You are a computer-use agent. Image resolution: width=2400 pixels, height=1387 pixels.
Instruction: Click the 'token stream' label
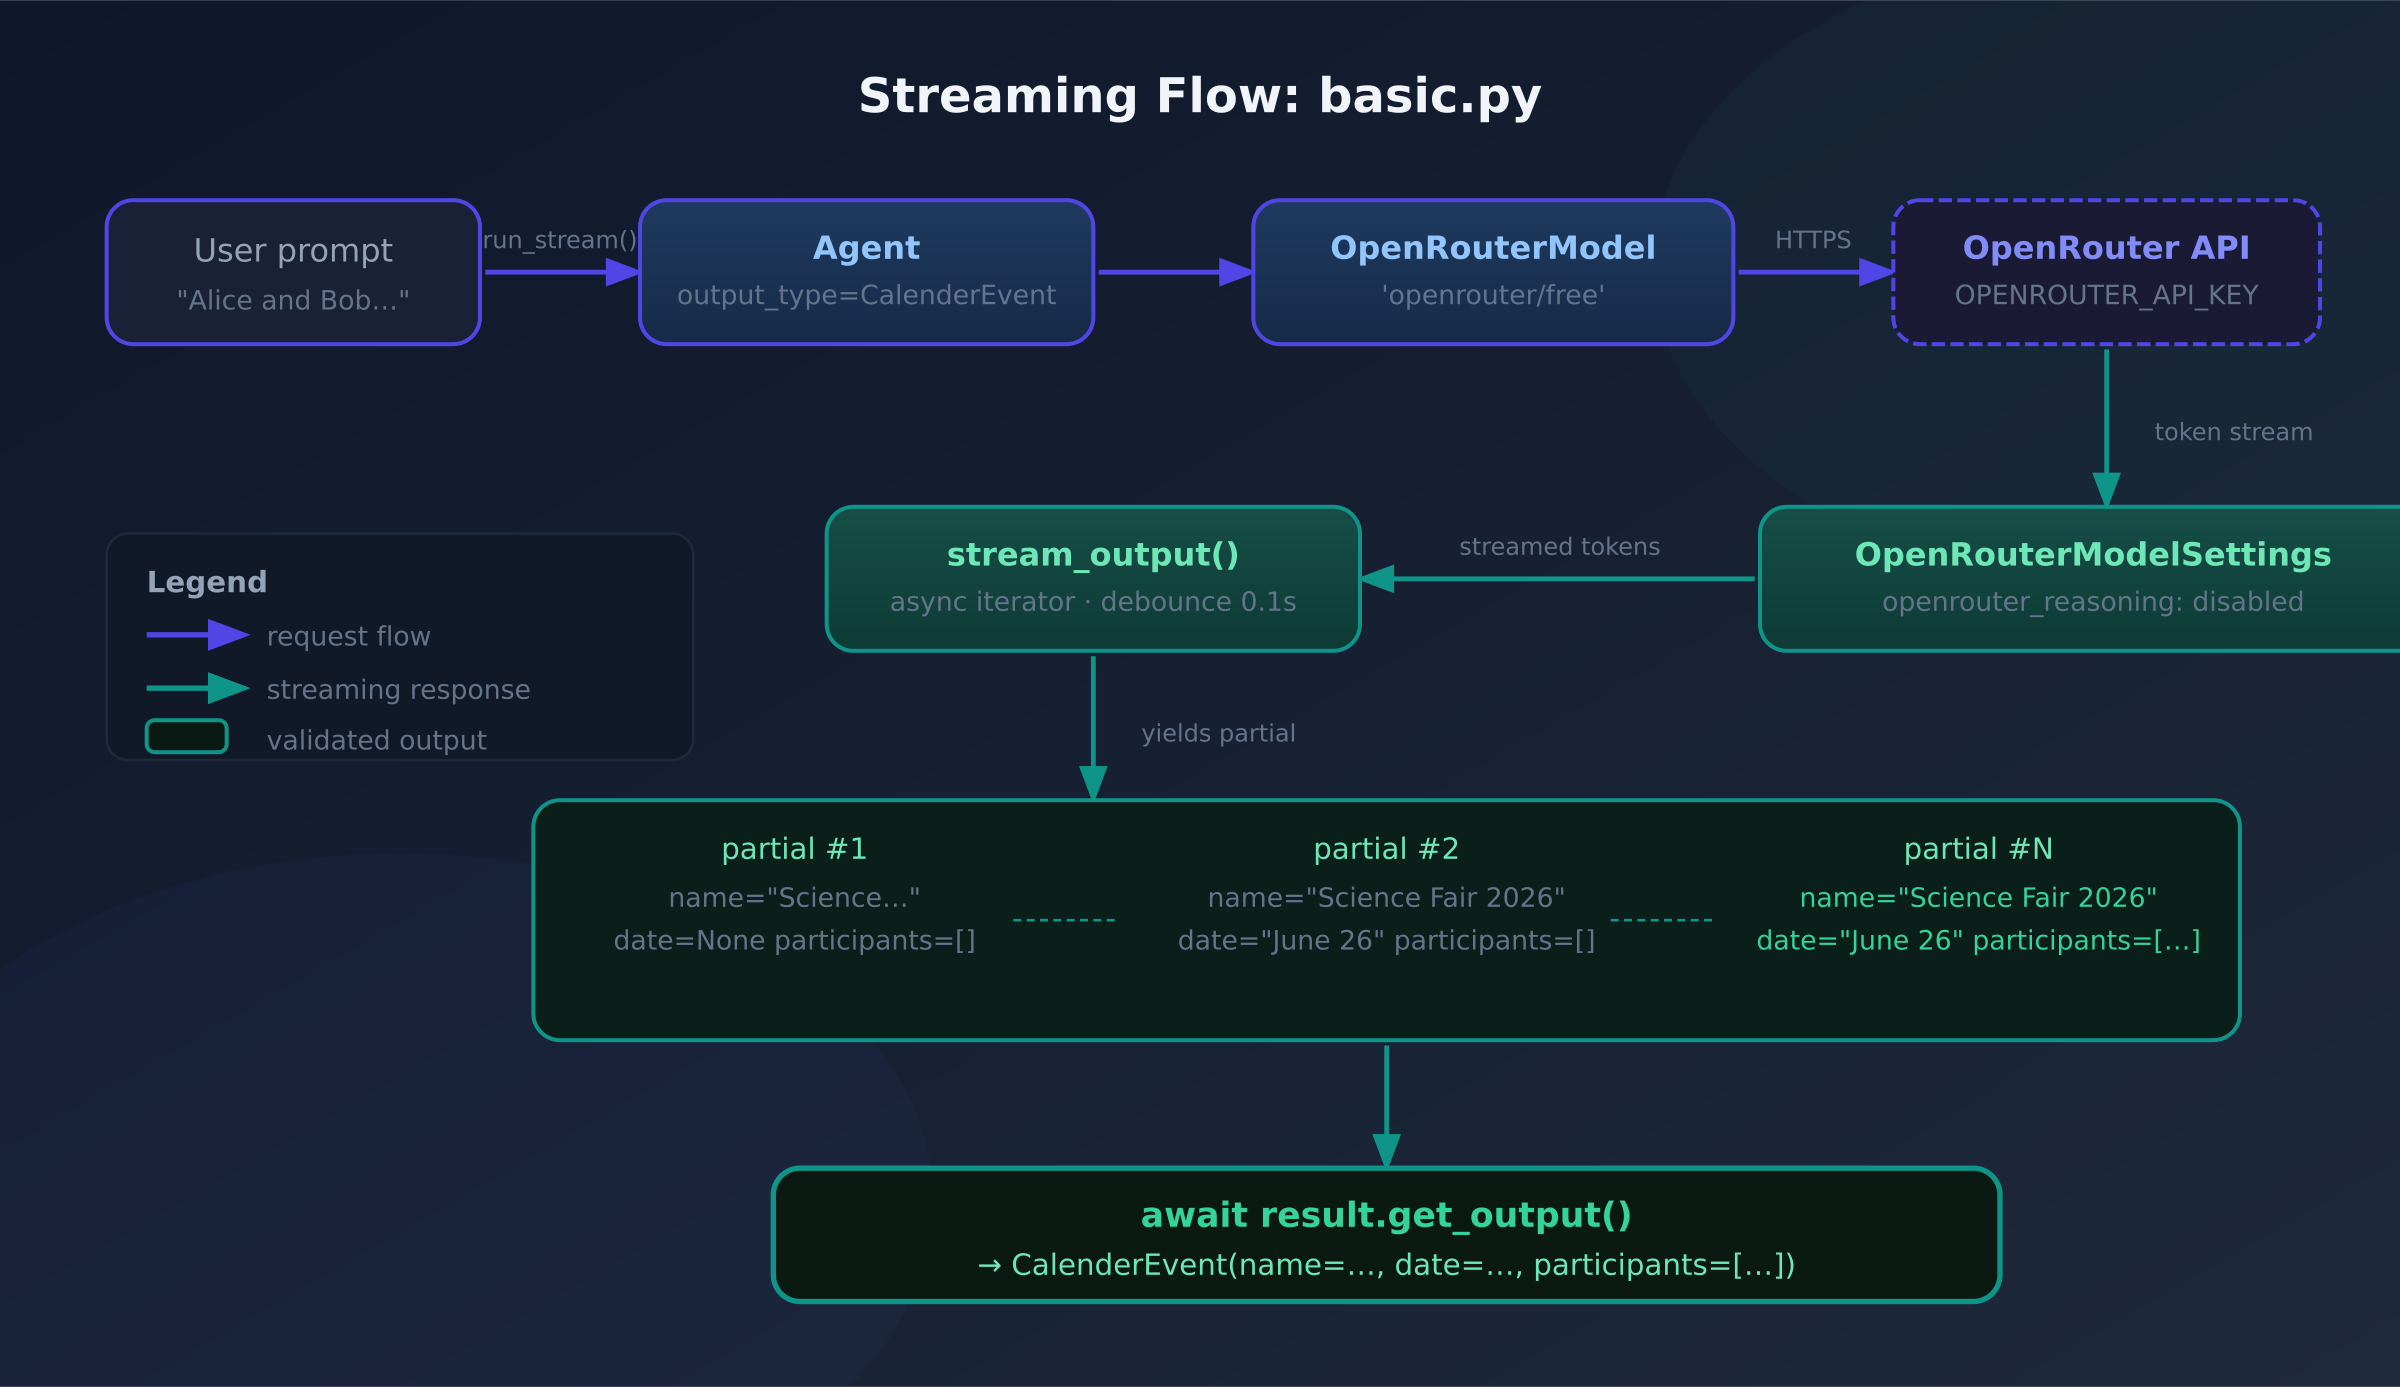click(2233, 433)
